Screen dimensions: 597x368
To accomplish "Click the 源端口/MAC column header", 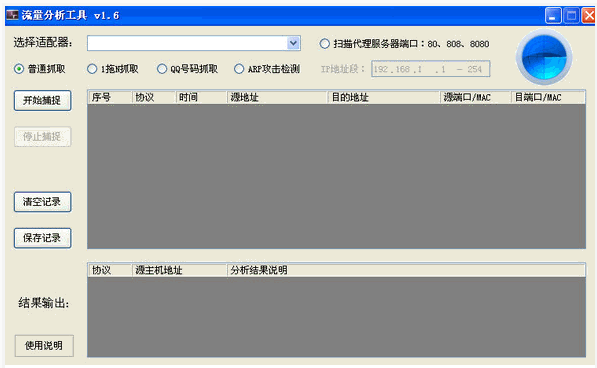I will [x=476, y=97].
